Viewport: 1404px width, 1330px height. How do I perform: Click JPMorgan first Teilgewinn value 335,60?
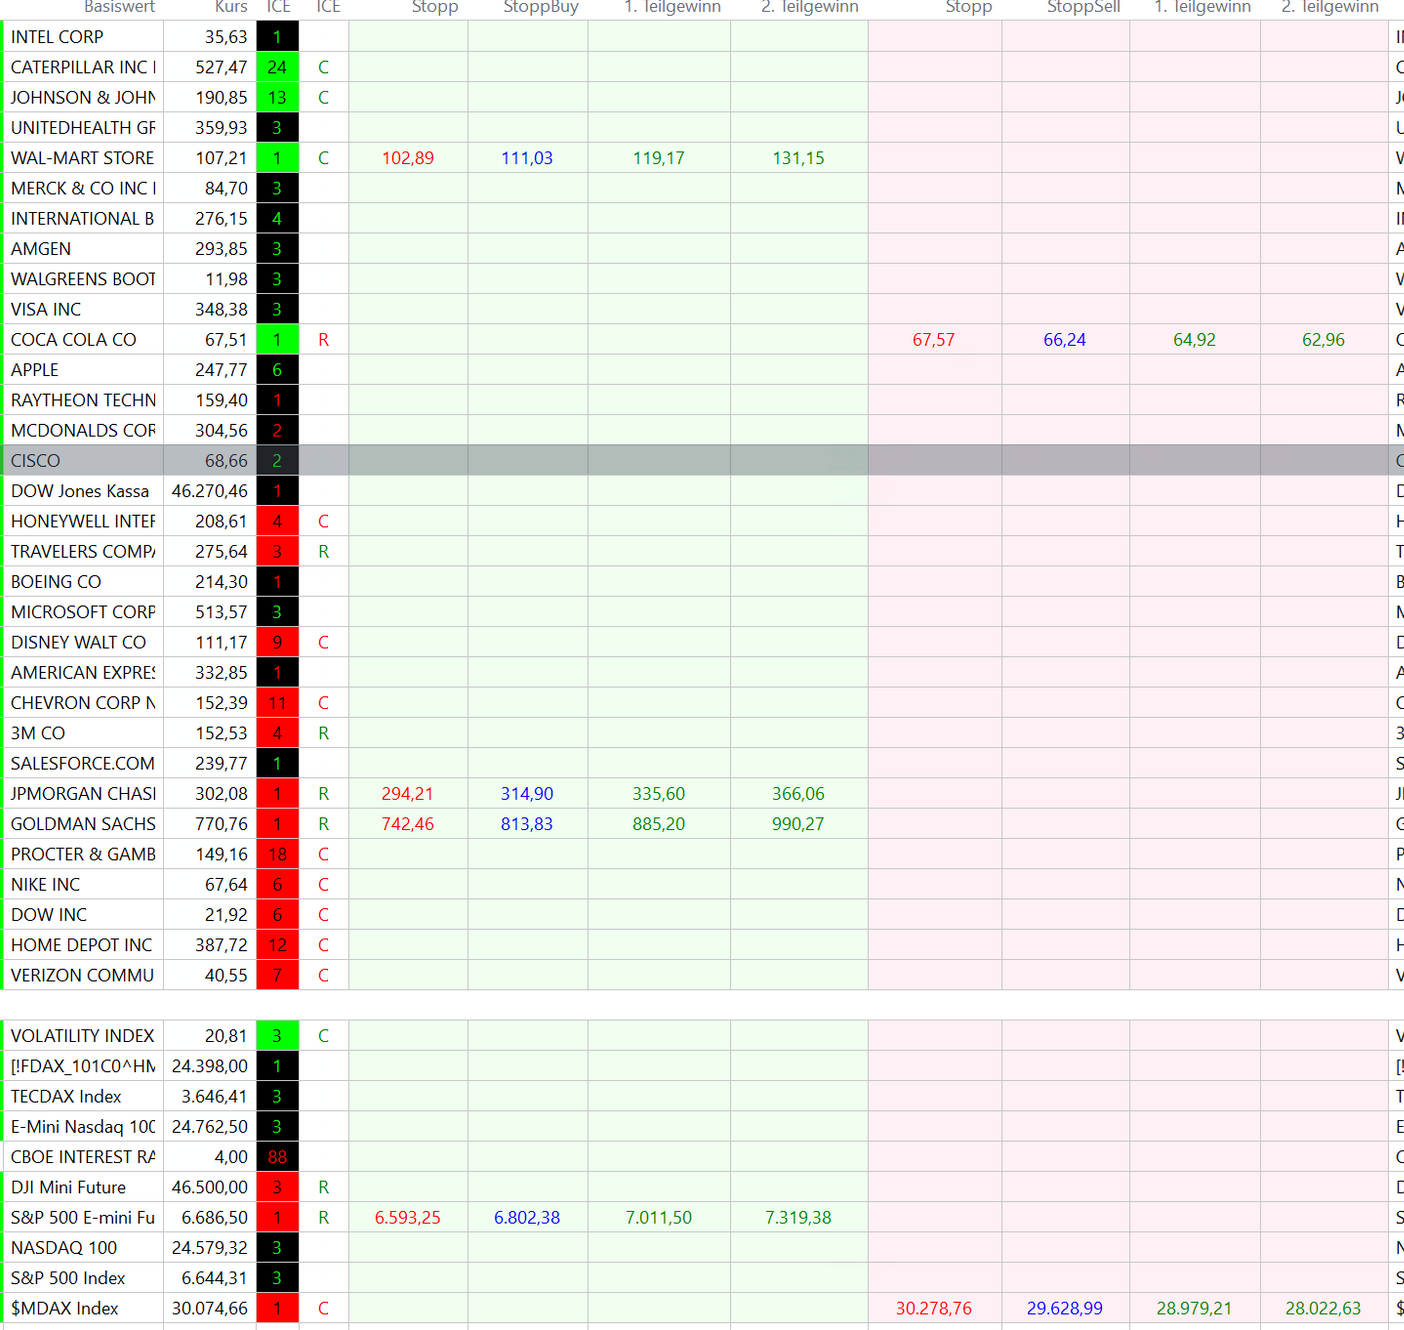click(x=658, y=794)
